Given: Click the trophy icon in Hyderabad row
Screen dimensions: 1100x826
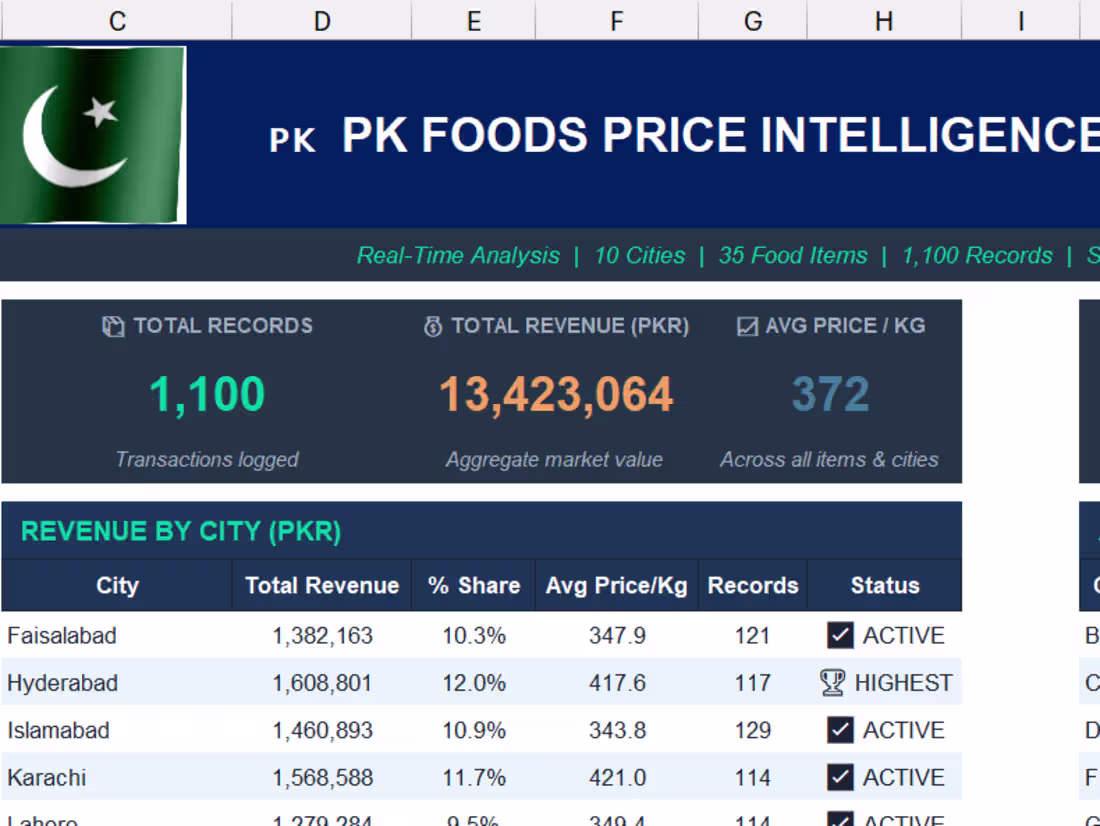Looking at the screenshot, I should point(832,683).
